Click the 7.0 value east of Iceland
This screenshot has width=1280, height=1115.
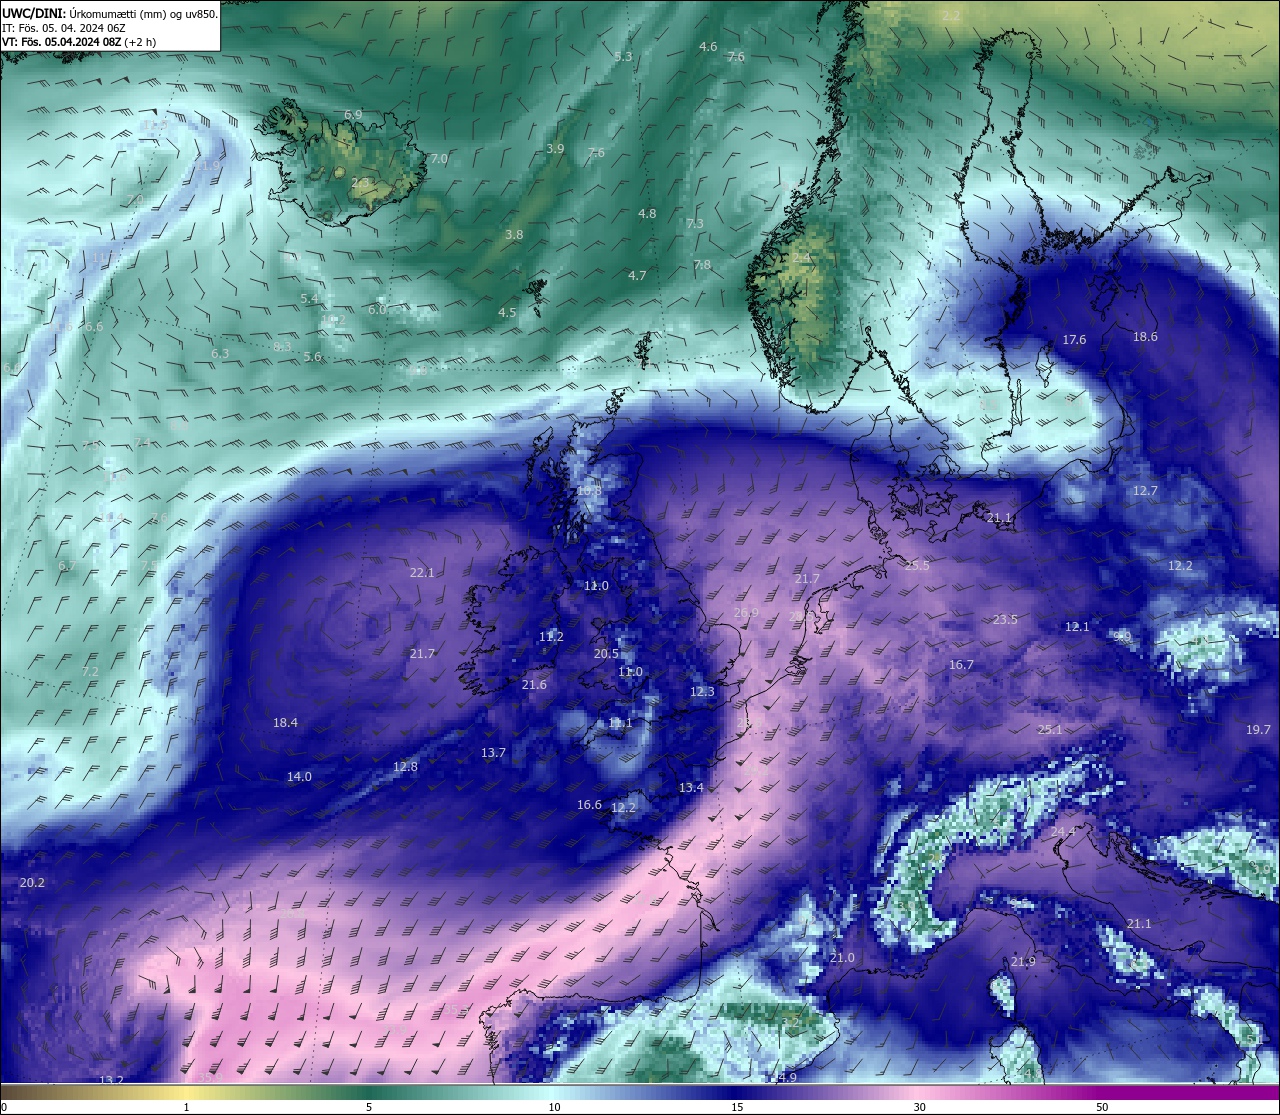pos(439,159)
